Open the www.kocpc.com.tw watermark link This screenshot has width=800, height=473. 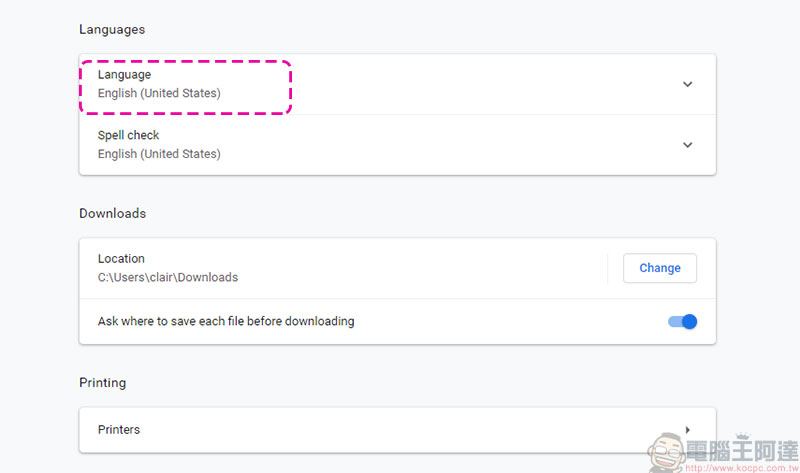click(742, 468)
